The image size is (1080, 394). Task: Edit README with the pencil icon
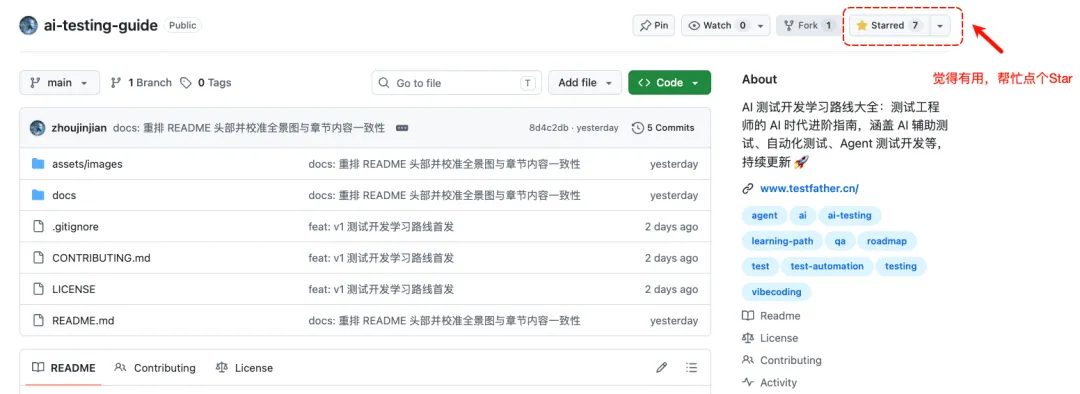click(x=661, y=368)
